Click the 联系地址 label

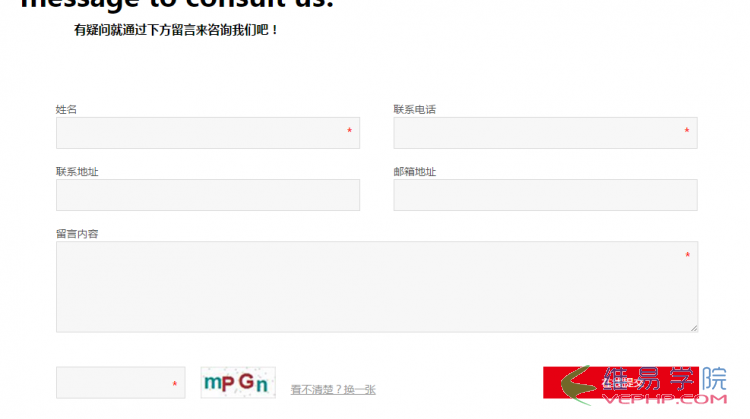[77, 172]
